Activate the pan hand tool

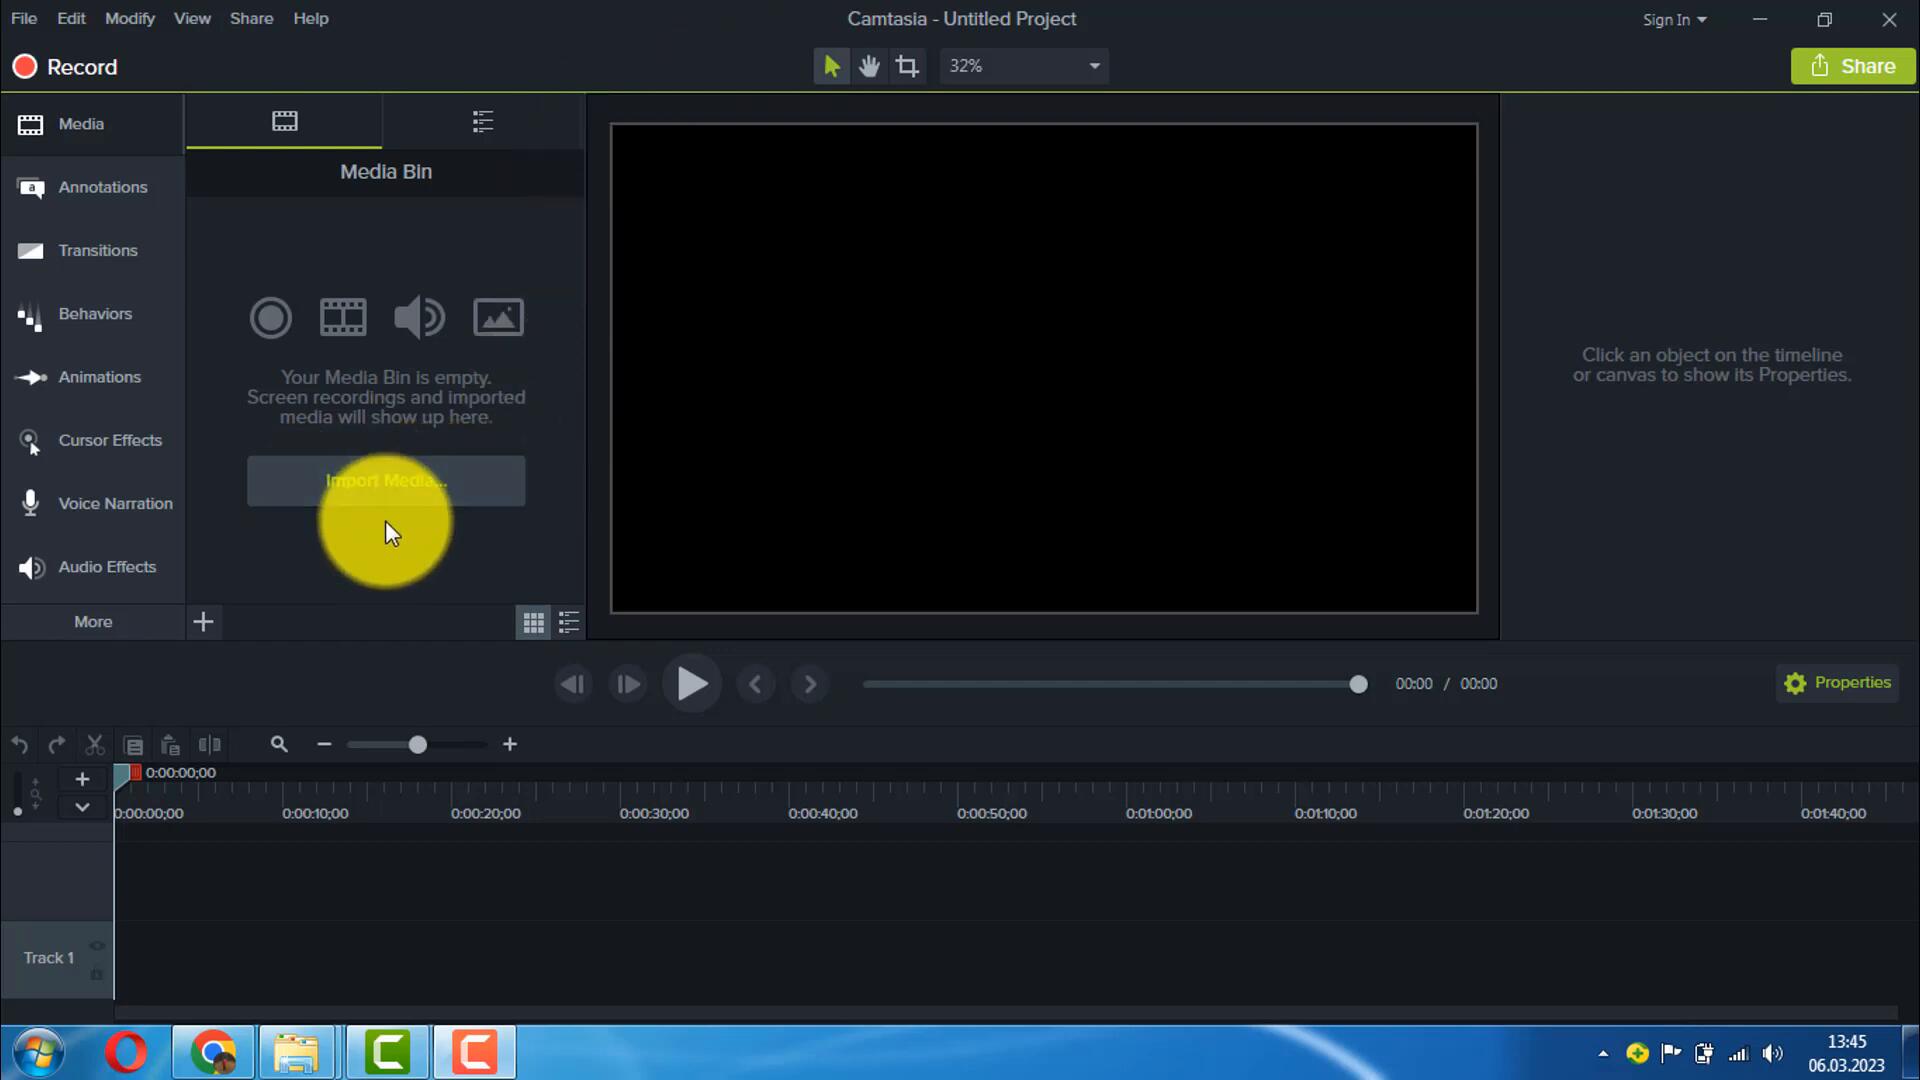click(x=869, y=66)
